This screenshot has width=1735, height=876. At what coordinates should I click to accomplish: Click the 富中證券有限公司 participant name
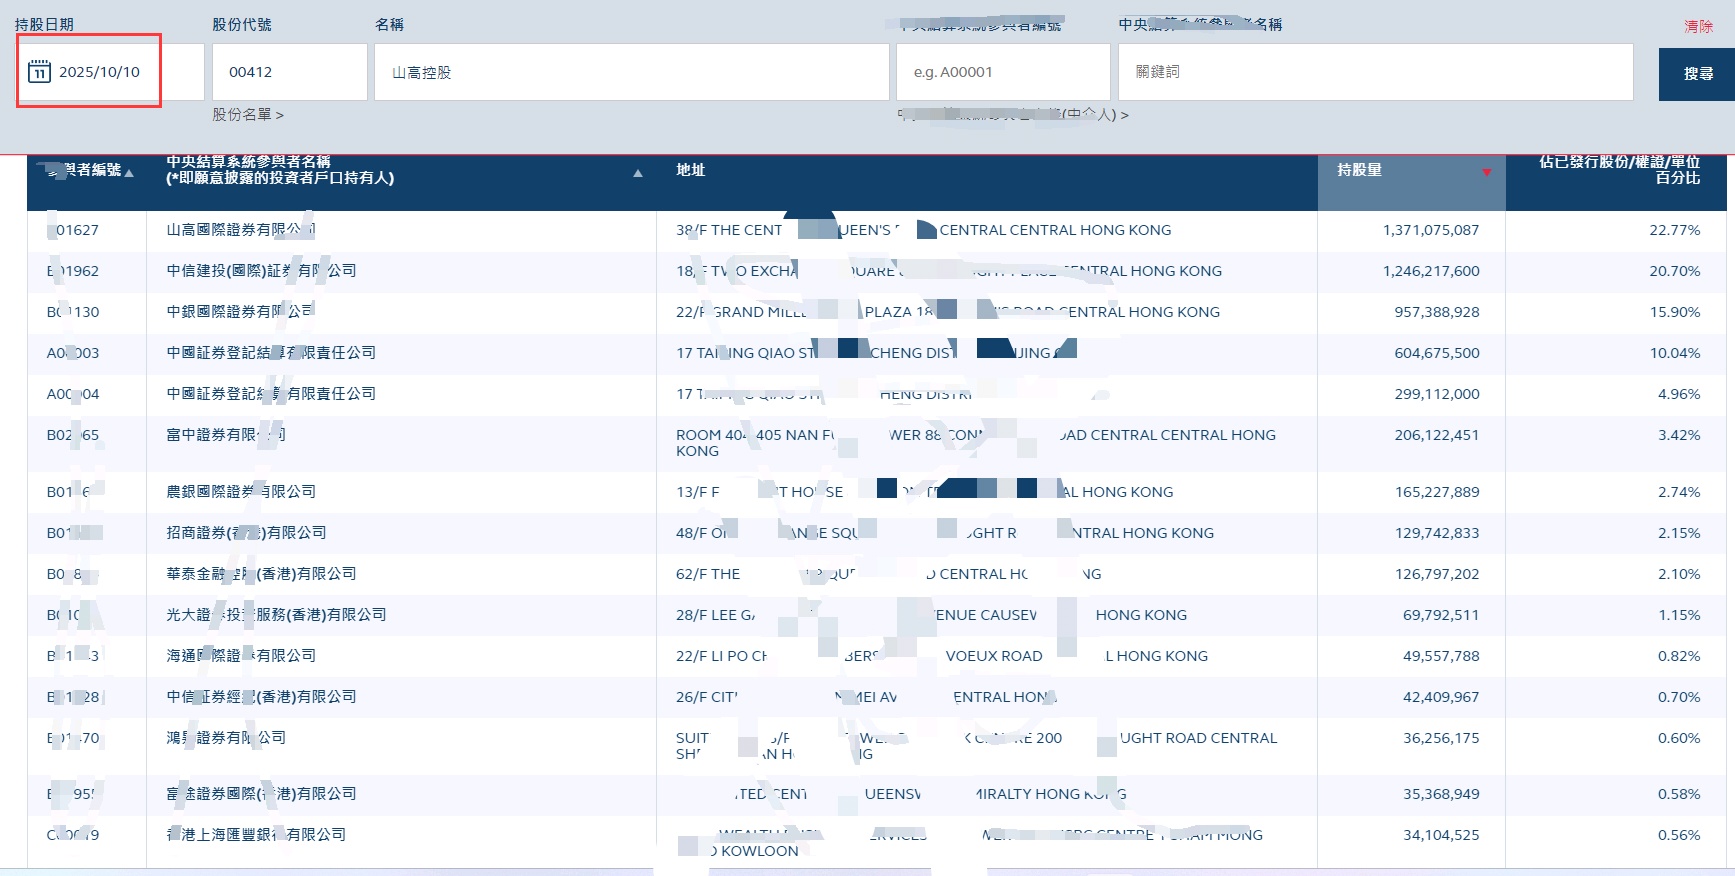click(225, 435)
